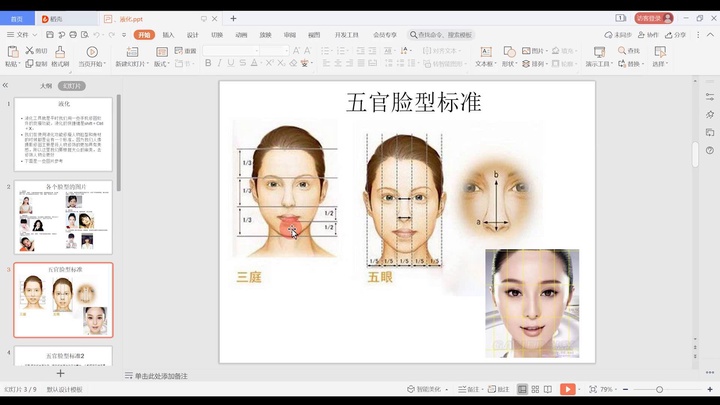Screen dimensions: 720x405
Task: Toggle Strikethrough formatting
Action: [x=242, y=63]
